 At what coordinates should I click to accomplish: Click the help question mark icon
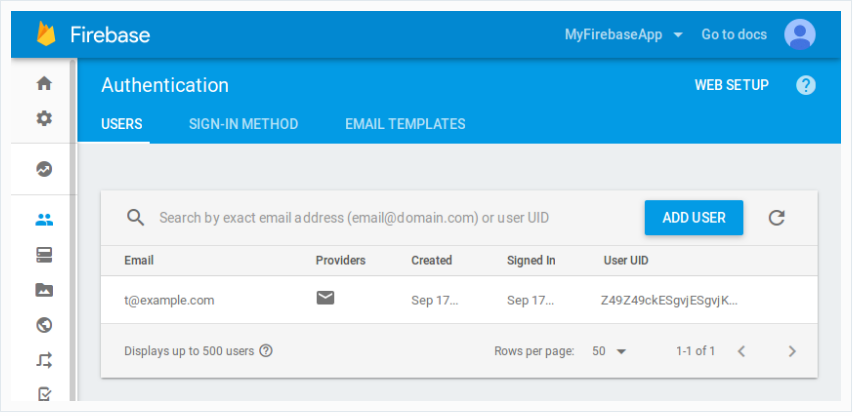[805, 85]
